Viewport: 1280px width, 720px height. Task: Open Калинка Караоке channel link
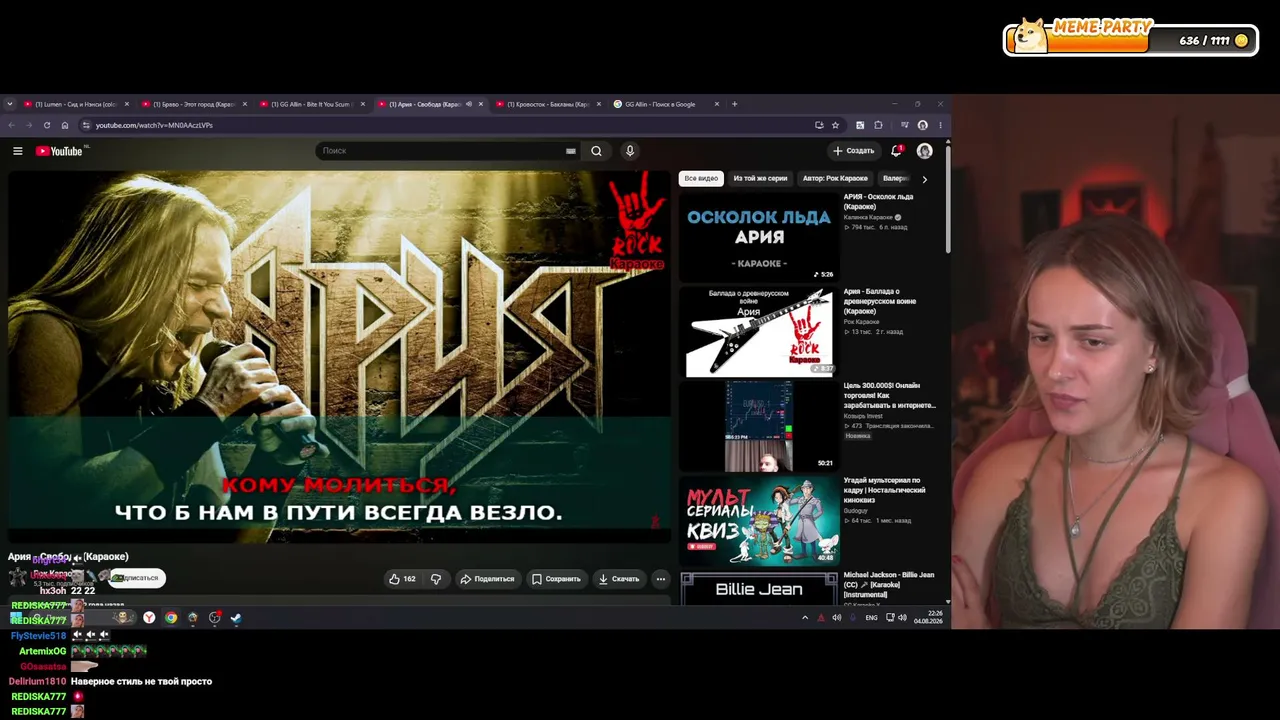869,217
